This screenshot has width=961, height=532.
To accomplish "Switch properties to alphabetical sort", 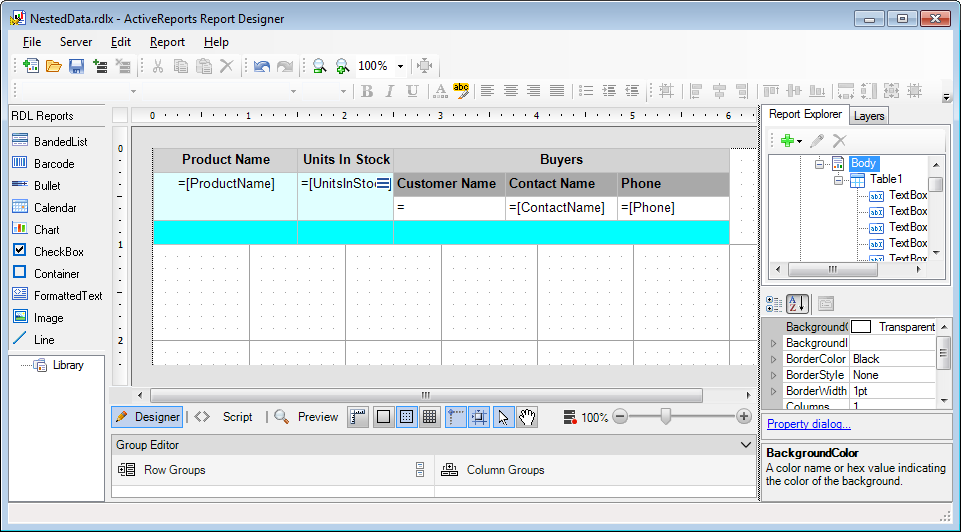I will (797, 304).
